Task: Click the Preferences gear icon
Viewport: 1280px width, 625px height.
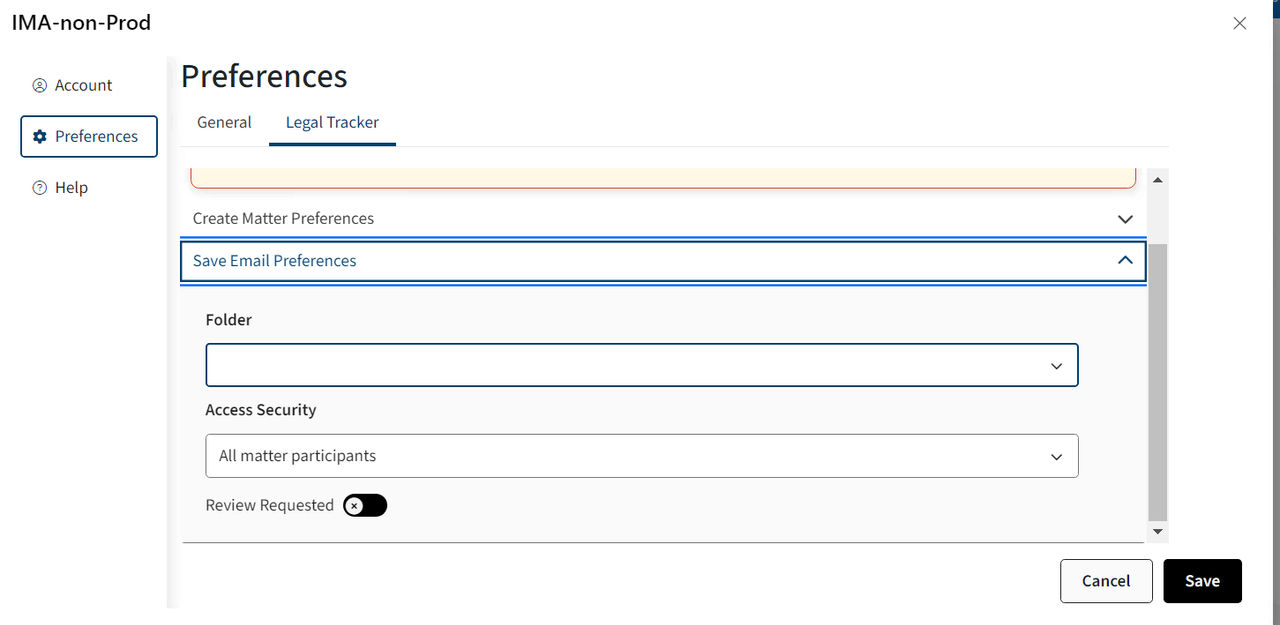Action: (x=40, y=137)
